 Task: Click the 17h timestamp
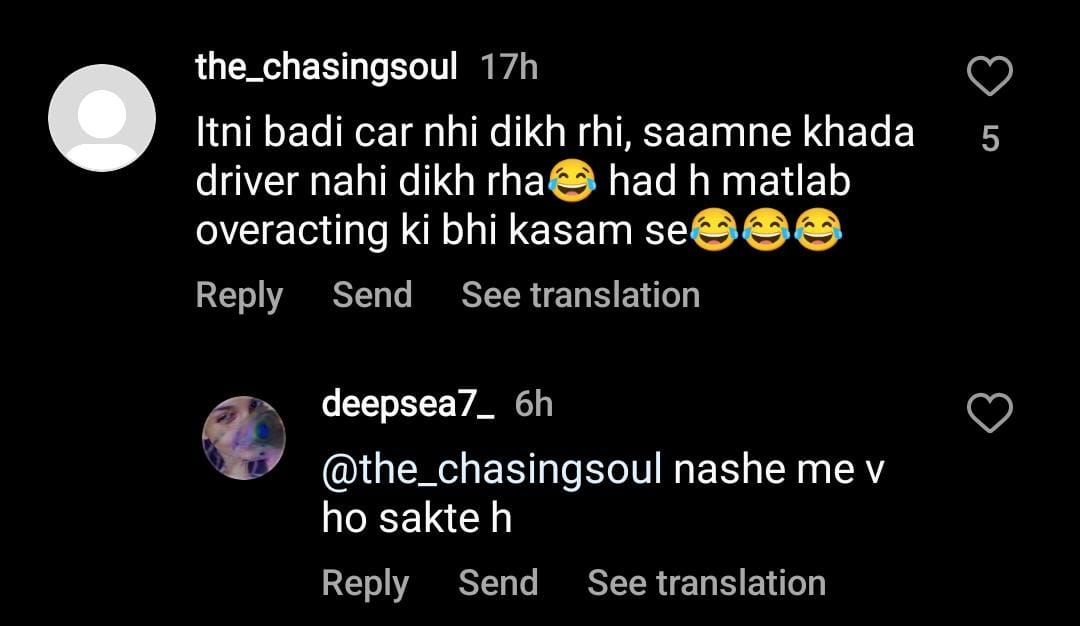point(509,68)
